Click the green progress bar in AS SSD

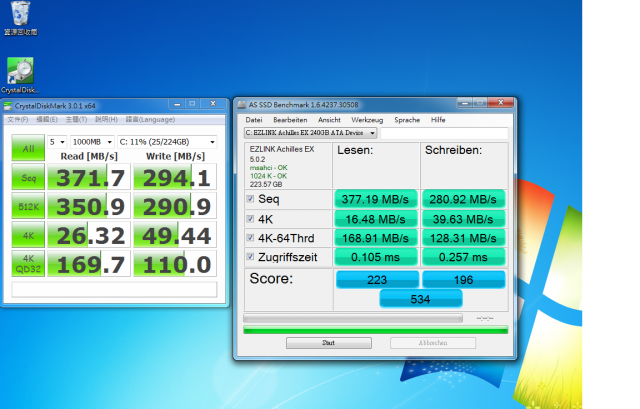coord(376,330)
